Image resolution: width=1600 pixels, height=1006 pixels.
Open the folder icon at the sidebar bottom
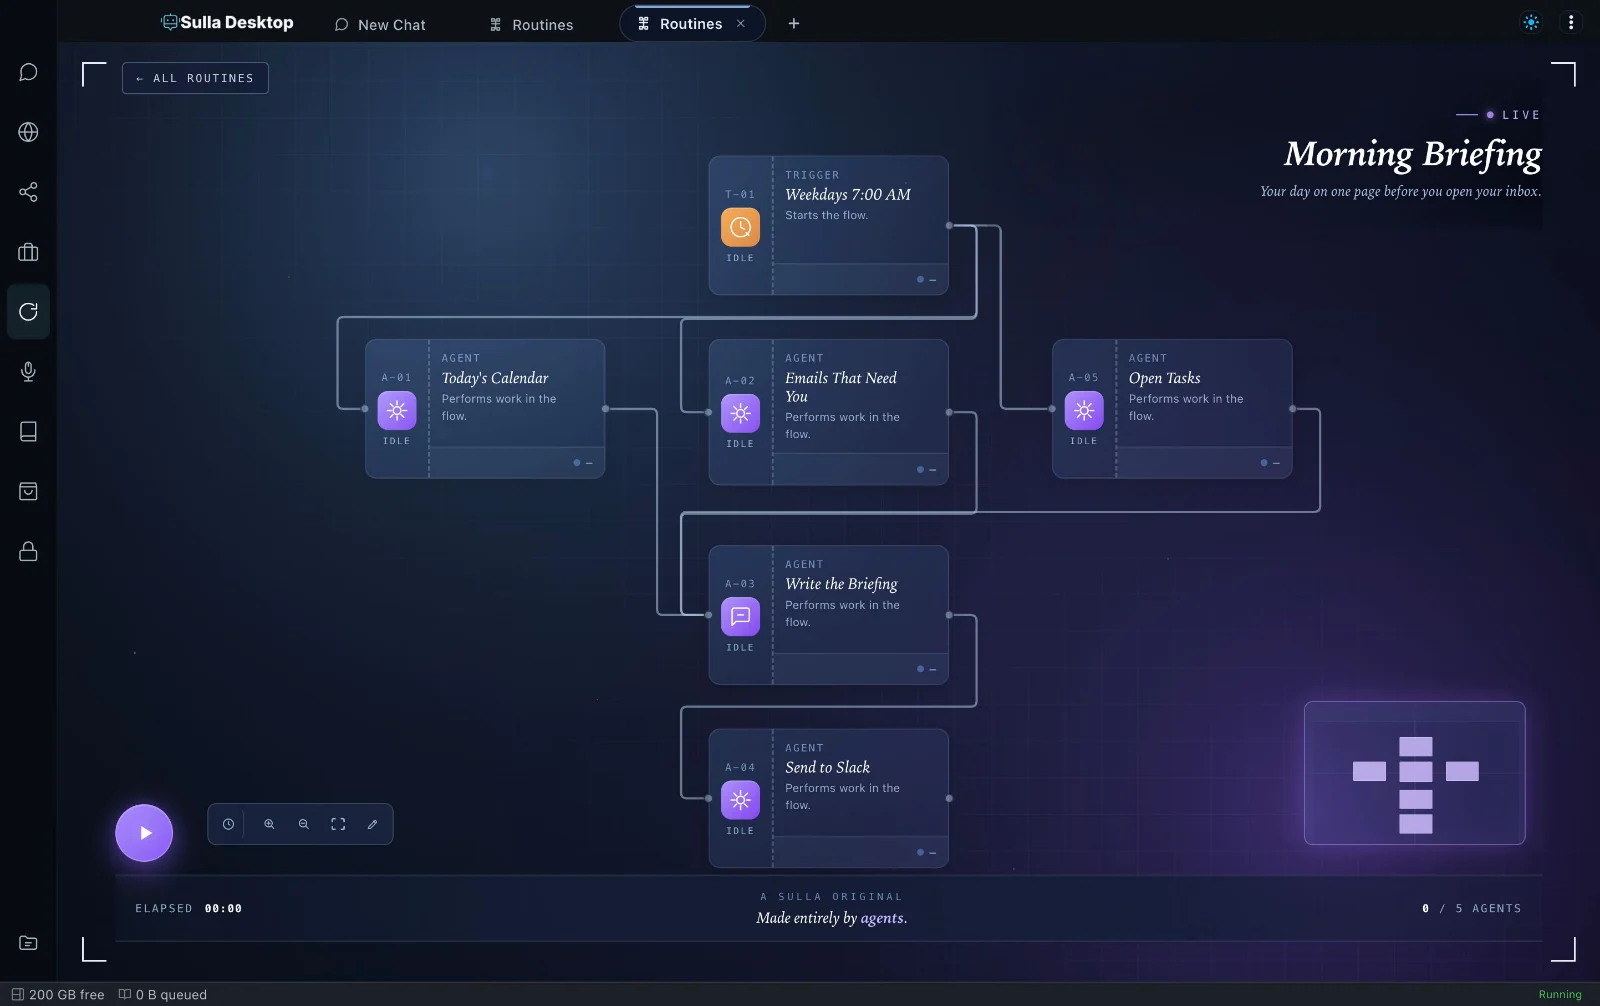[28, 943]
